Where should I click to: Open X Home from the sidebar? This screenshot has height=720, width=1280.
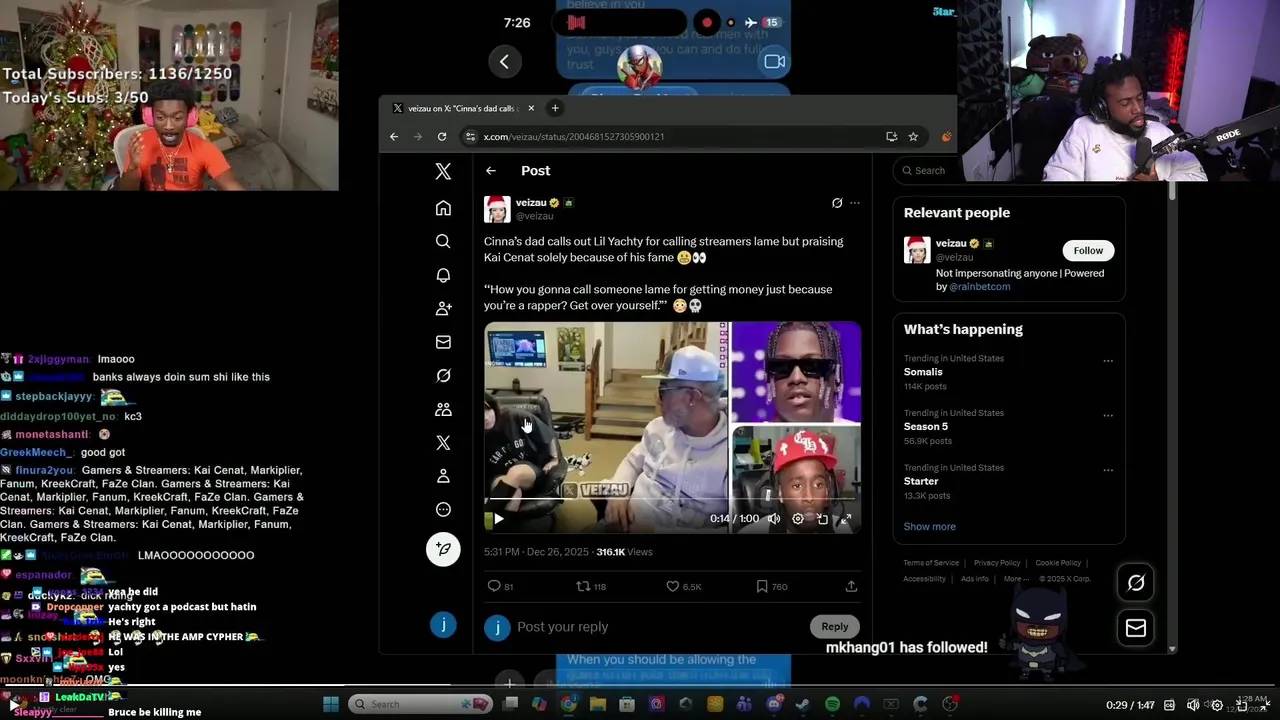pos(443,208)
